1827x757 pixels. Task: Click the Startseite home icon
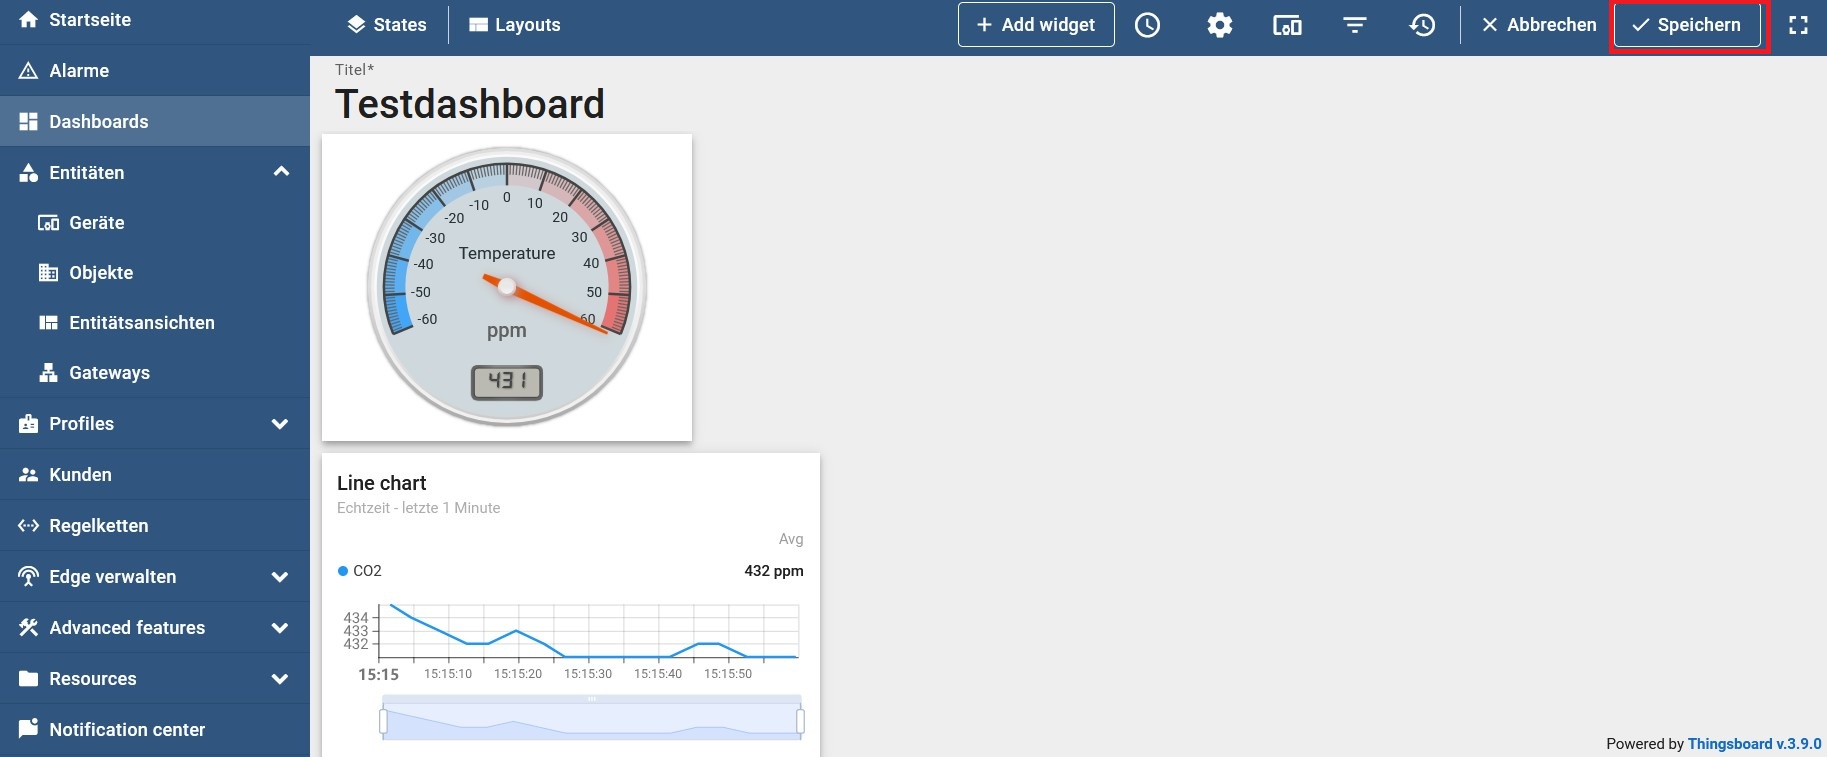coord(28,20)
